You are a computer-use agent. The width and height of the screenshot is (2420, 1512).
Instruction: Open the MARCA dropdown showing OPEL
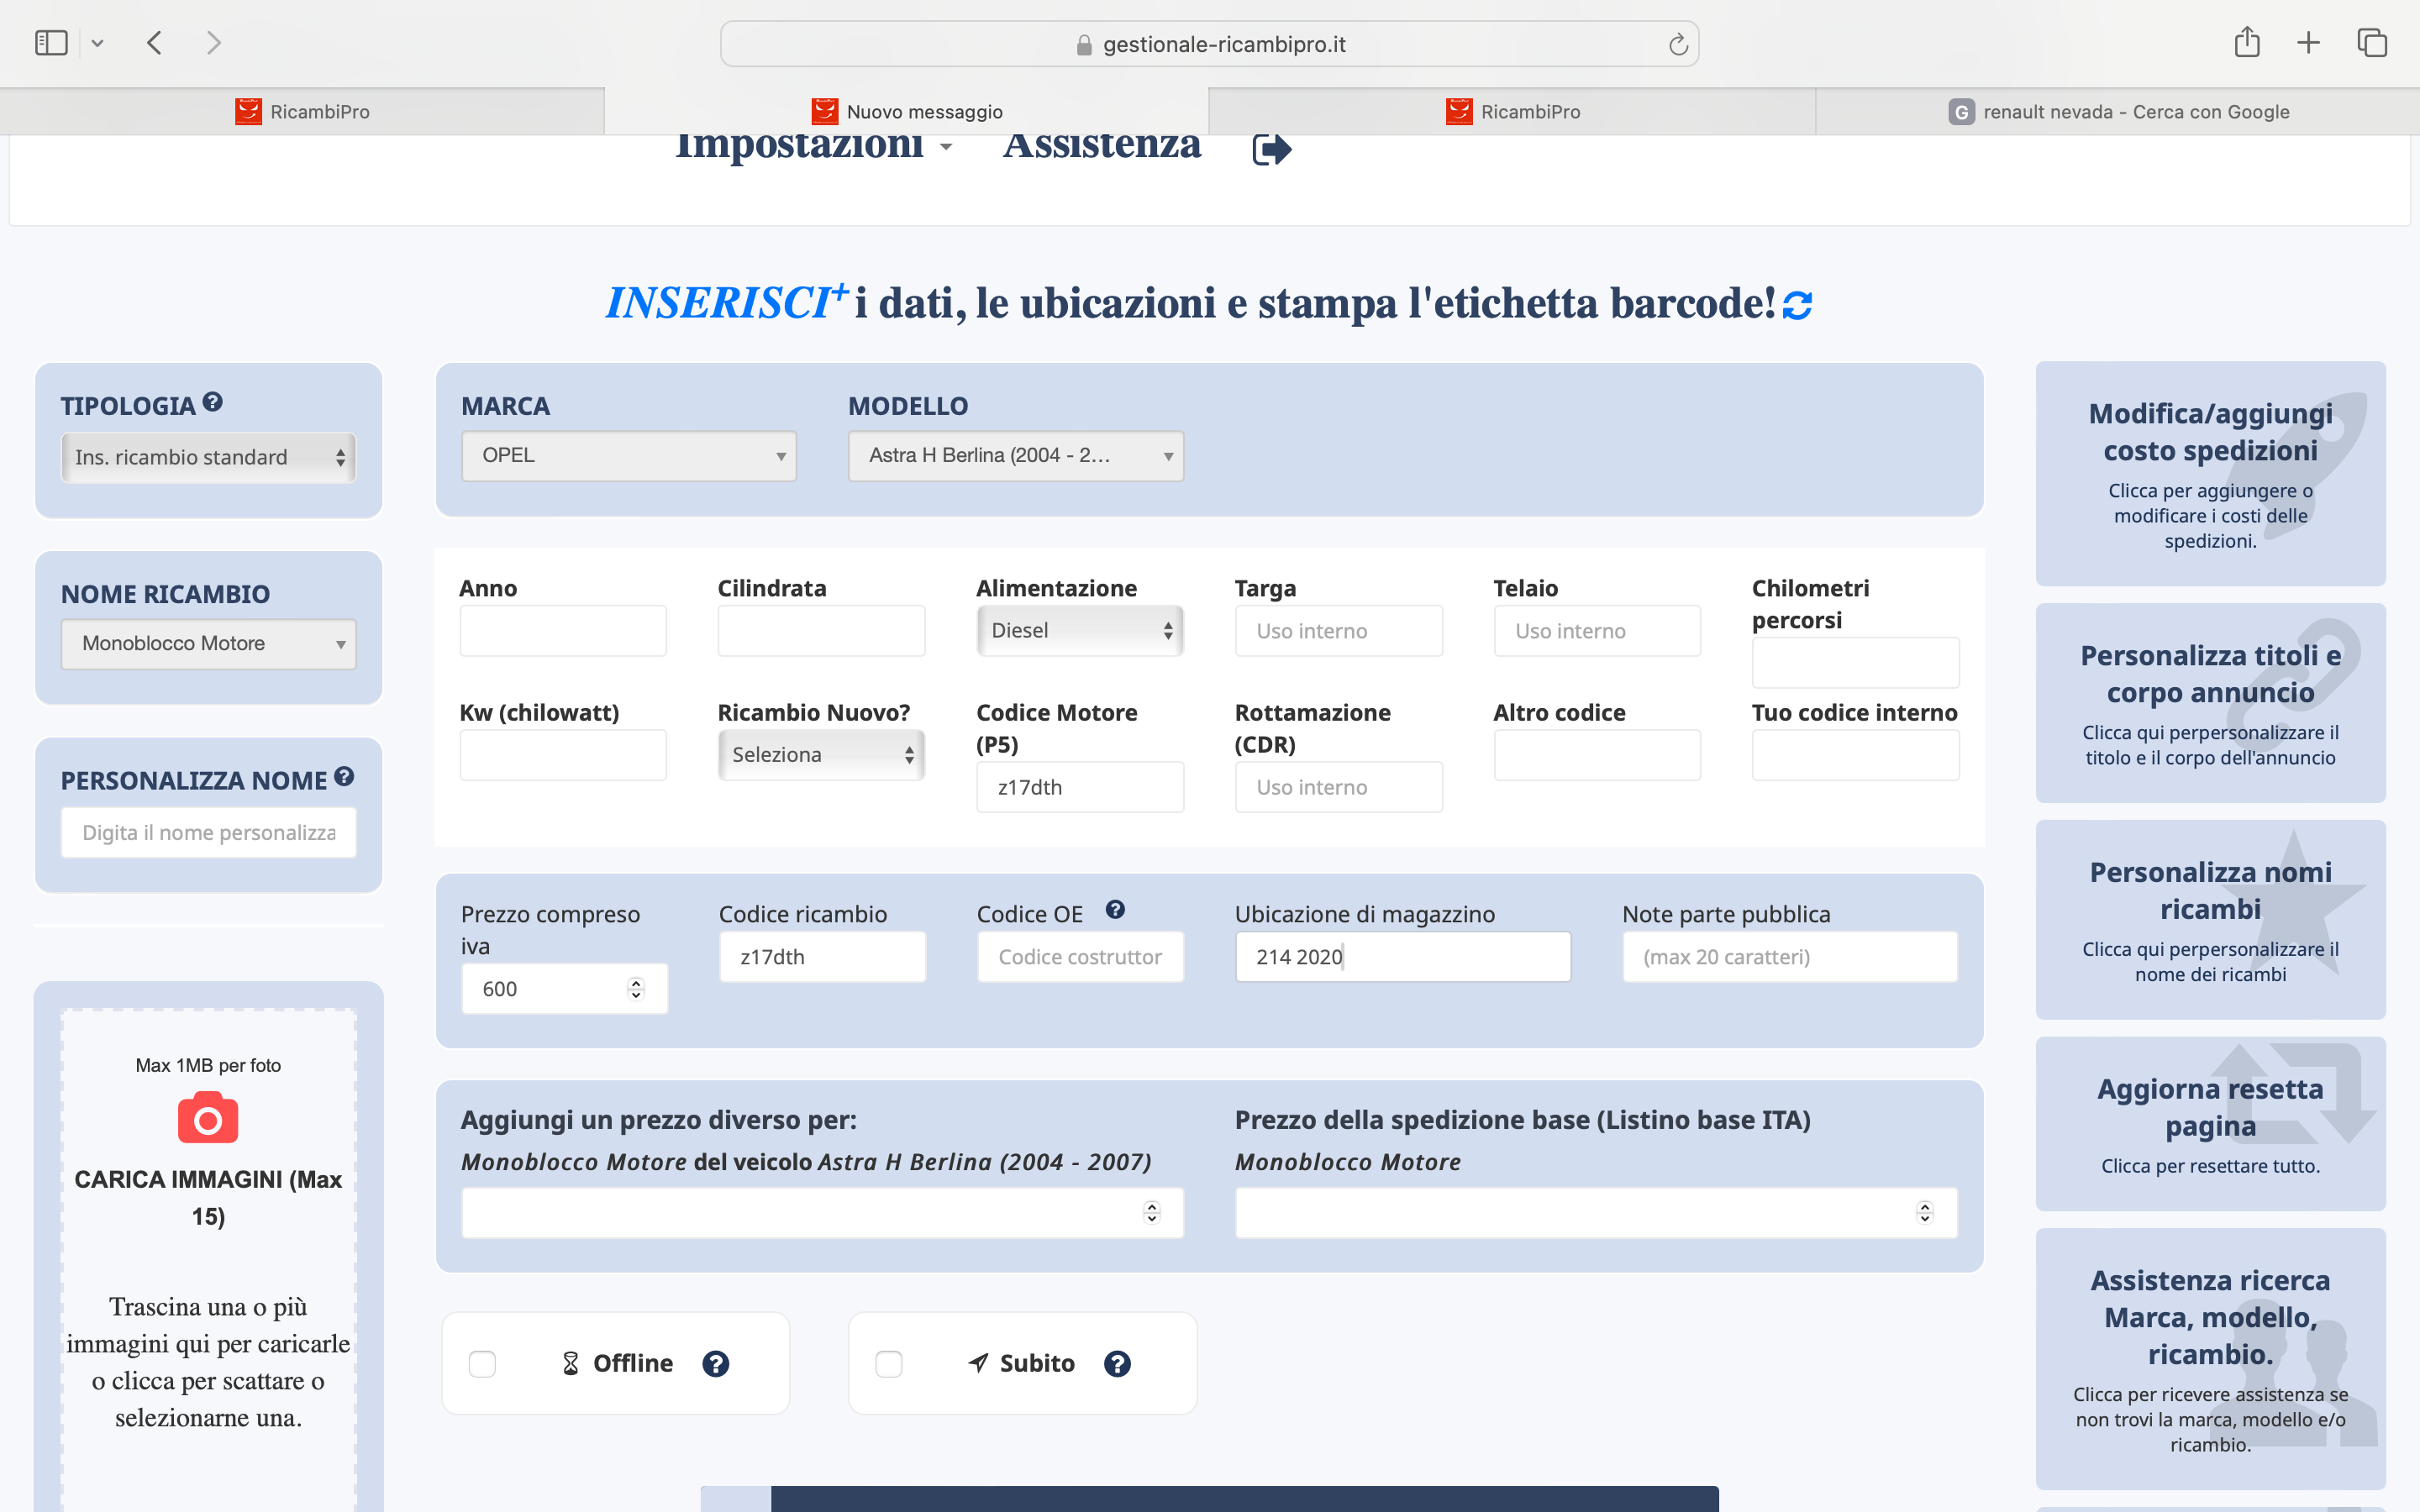pos(629,456)
